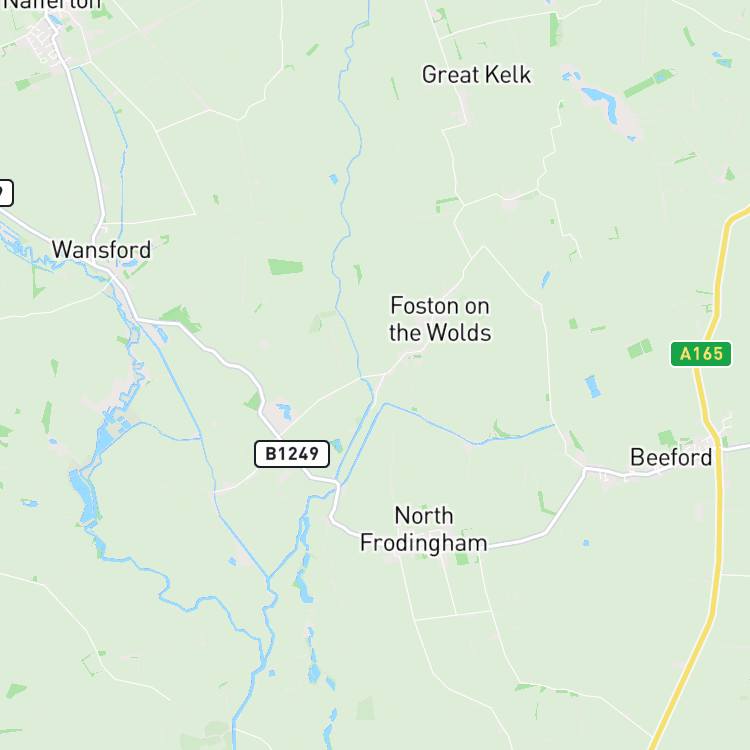Click the Foston on the Wolds label
The width and height of the screenshot is (750, 750).
[440, 319]
